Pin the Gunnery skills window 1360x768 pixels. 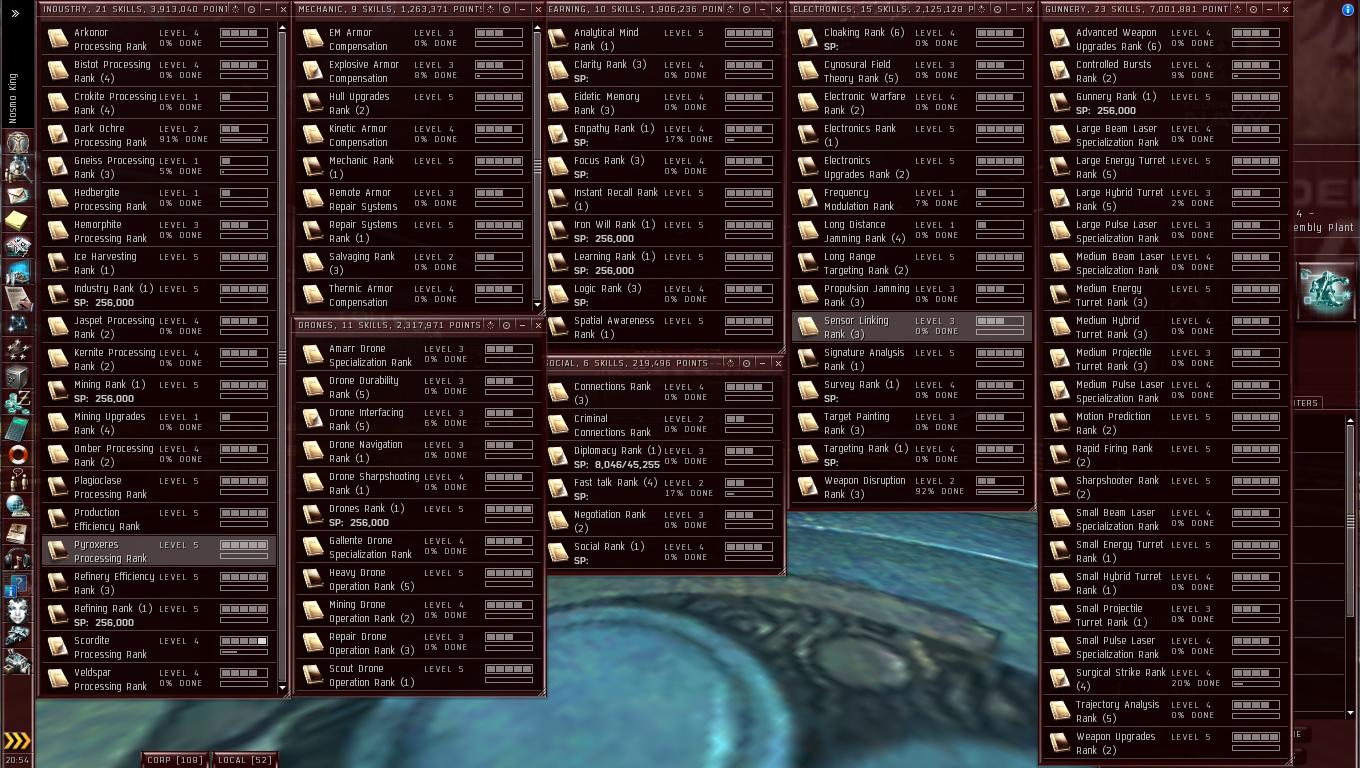[x=1253, y=9]
